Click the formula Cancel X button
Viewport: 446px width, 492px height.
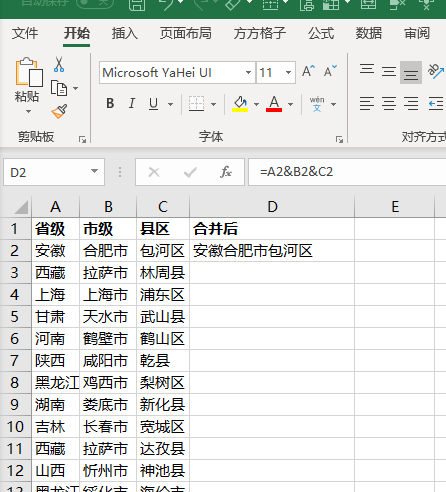pos(154,172)
